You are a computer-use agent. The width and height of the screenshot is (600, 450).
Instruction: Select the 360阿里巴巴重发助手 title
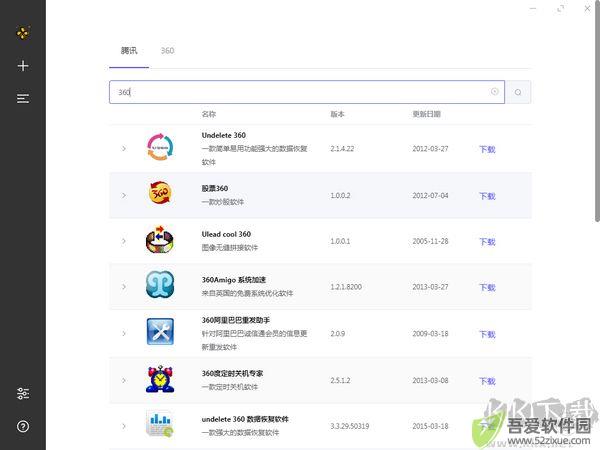[235, 320]
